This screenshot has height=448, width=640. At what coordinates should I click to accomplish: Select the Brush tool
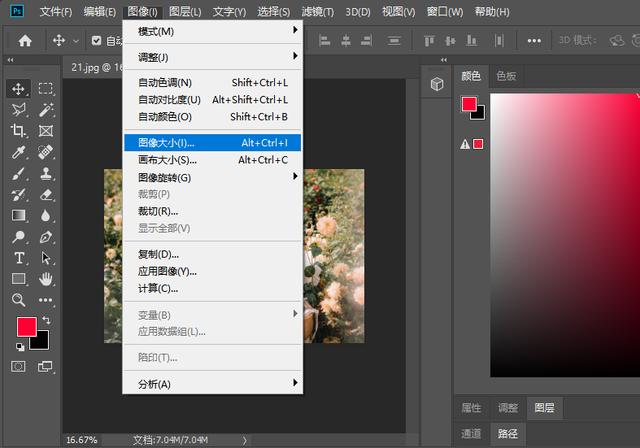(18, 173)
